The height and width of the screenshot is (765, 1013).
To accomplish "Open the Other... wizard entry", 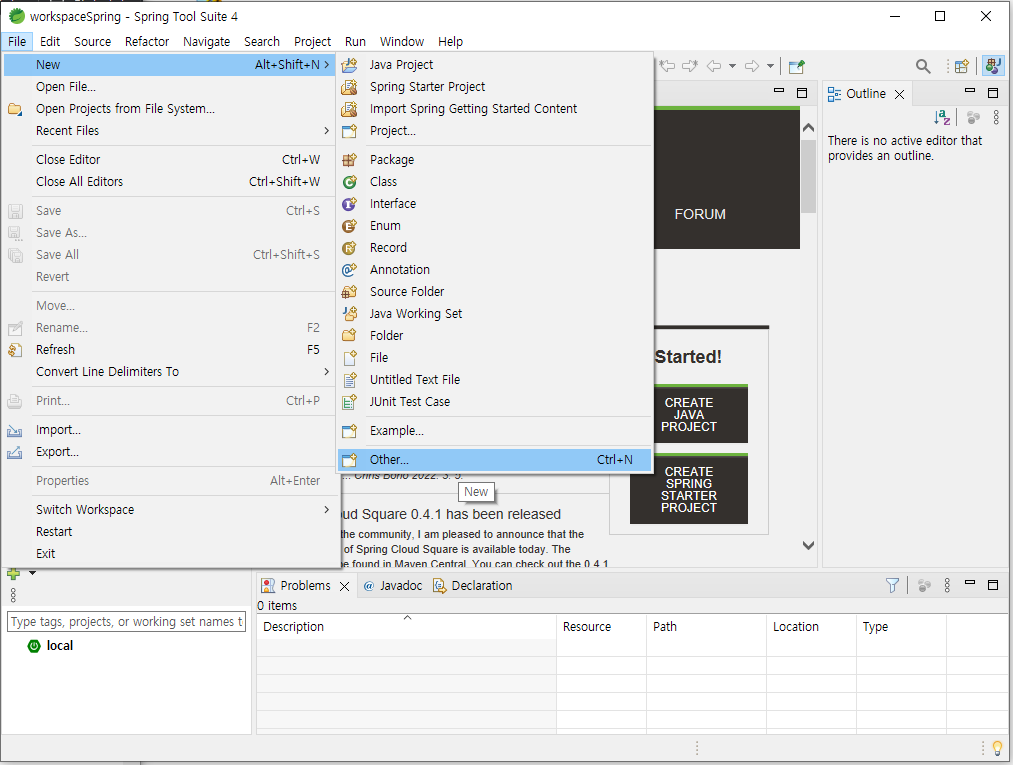I will click(x=494, y=459).
